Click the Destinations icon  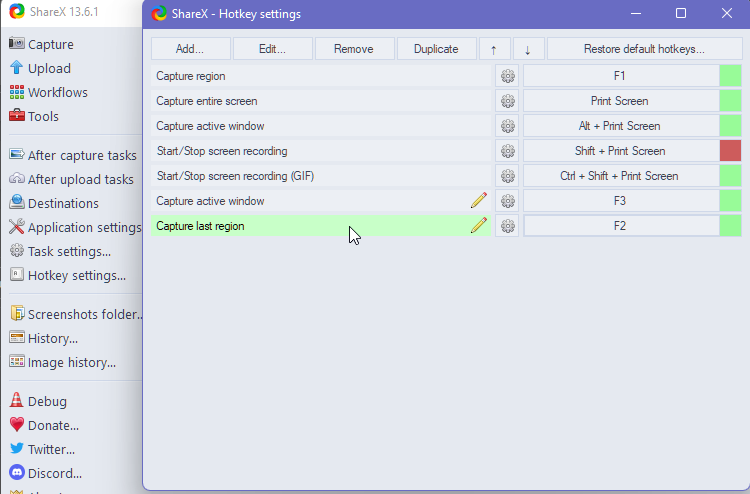(17, 202)
